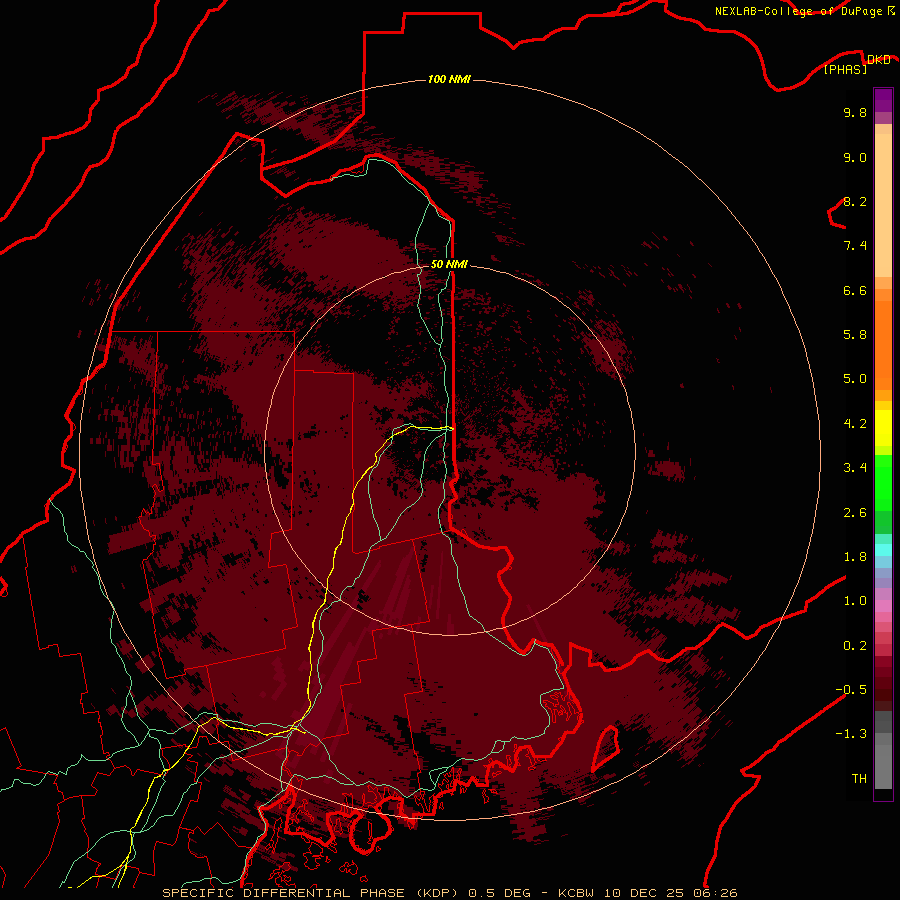The width and height of the screenshot is (900, 900).
Task: Click the TH label on the color scale
Action: (x=859, y=779)
